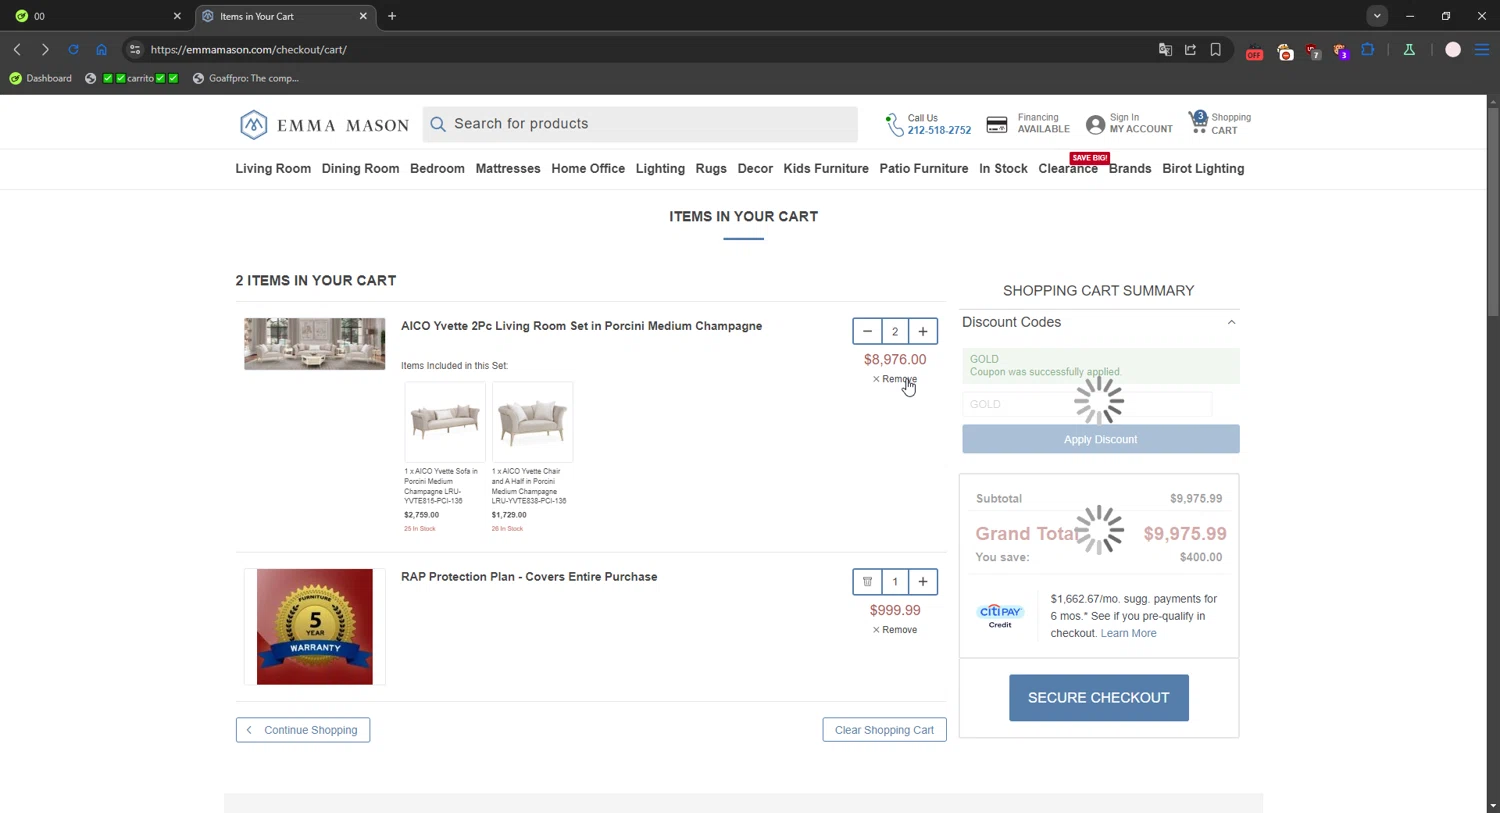Viewport: 1500px width, 813px height.
Task: Open the 5 Year Warranty image
Action: (315, 627)
